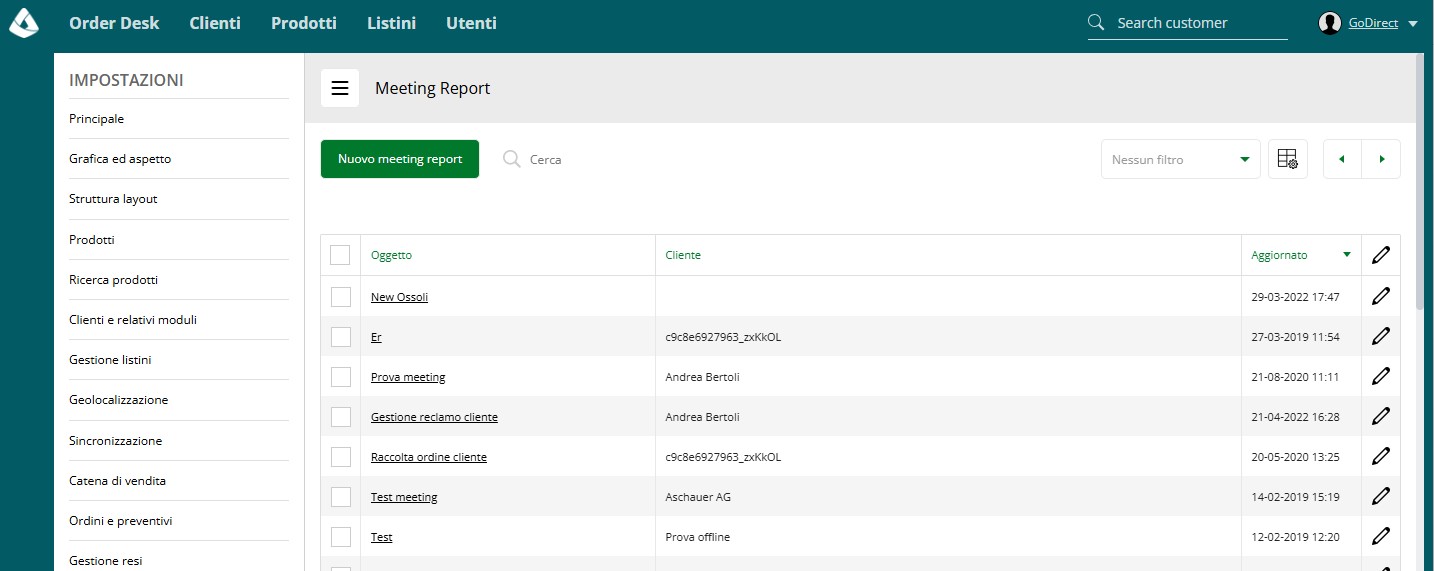Click the app logo in top-left corner
Image resolution: width=1434 pixels, height=571 pixels.
24,22
